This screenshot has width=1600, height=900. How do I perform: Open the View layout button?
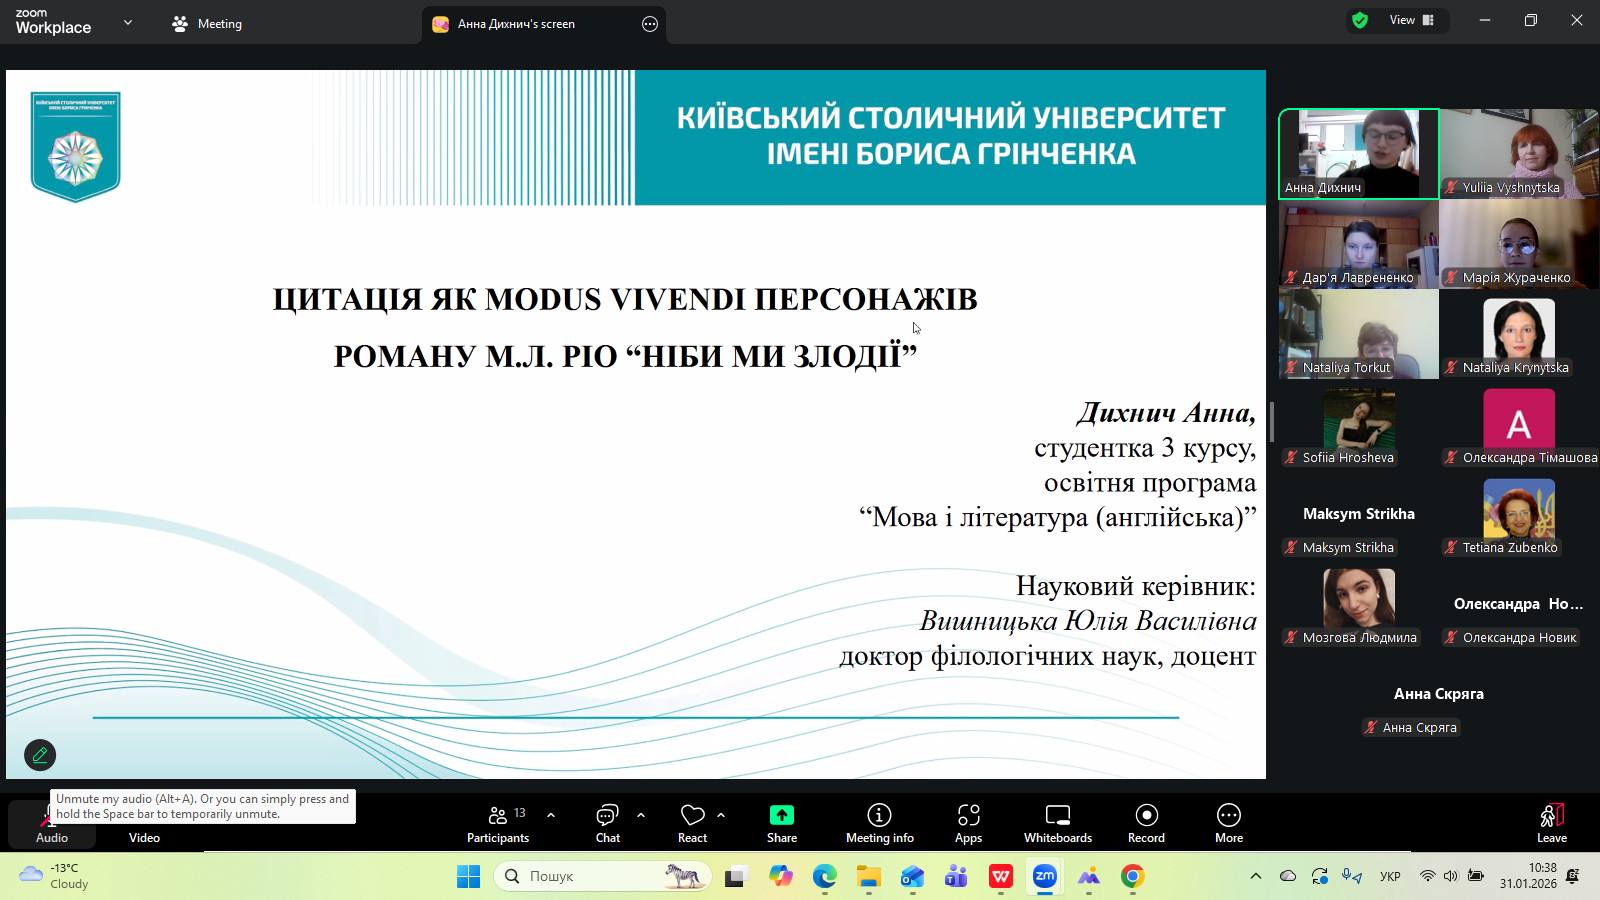[1411, 20]
